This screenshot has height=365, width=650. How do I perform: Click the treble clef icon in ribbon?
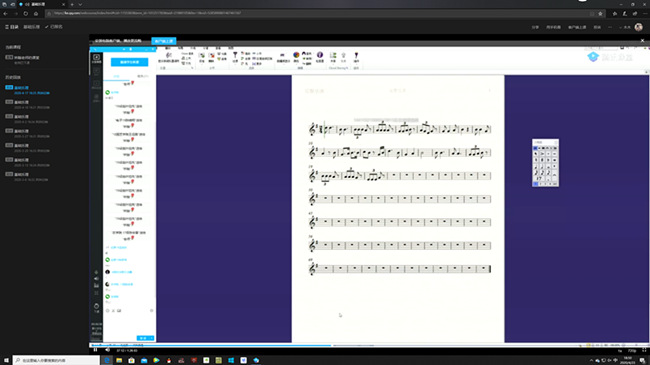pyautogui.click(x=168, y=55)
